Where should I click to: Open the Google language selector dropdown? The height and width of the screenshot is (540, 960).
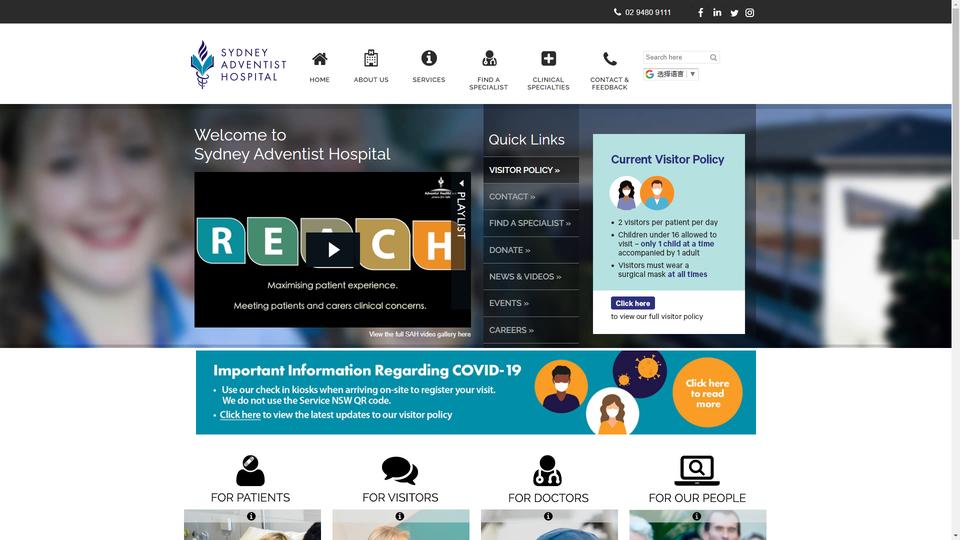point(670,74)
